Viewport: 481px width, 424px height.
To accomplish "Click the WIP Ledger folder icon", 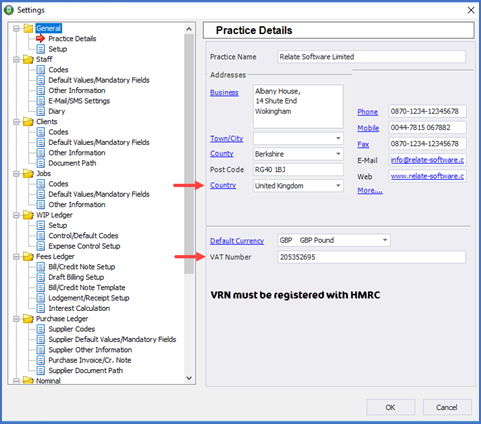I will (28, 215).
